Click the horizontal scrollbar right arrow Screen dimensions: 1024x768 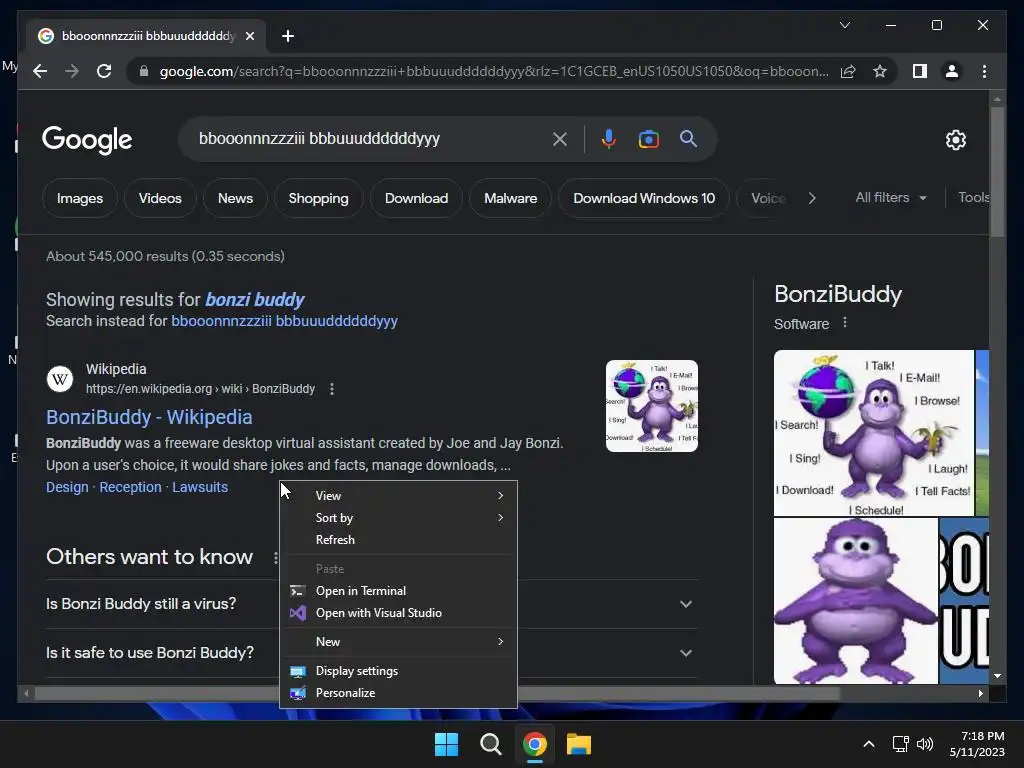981,694
